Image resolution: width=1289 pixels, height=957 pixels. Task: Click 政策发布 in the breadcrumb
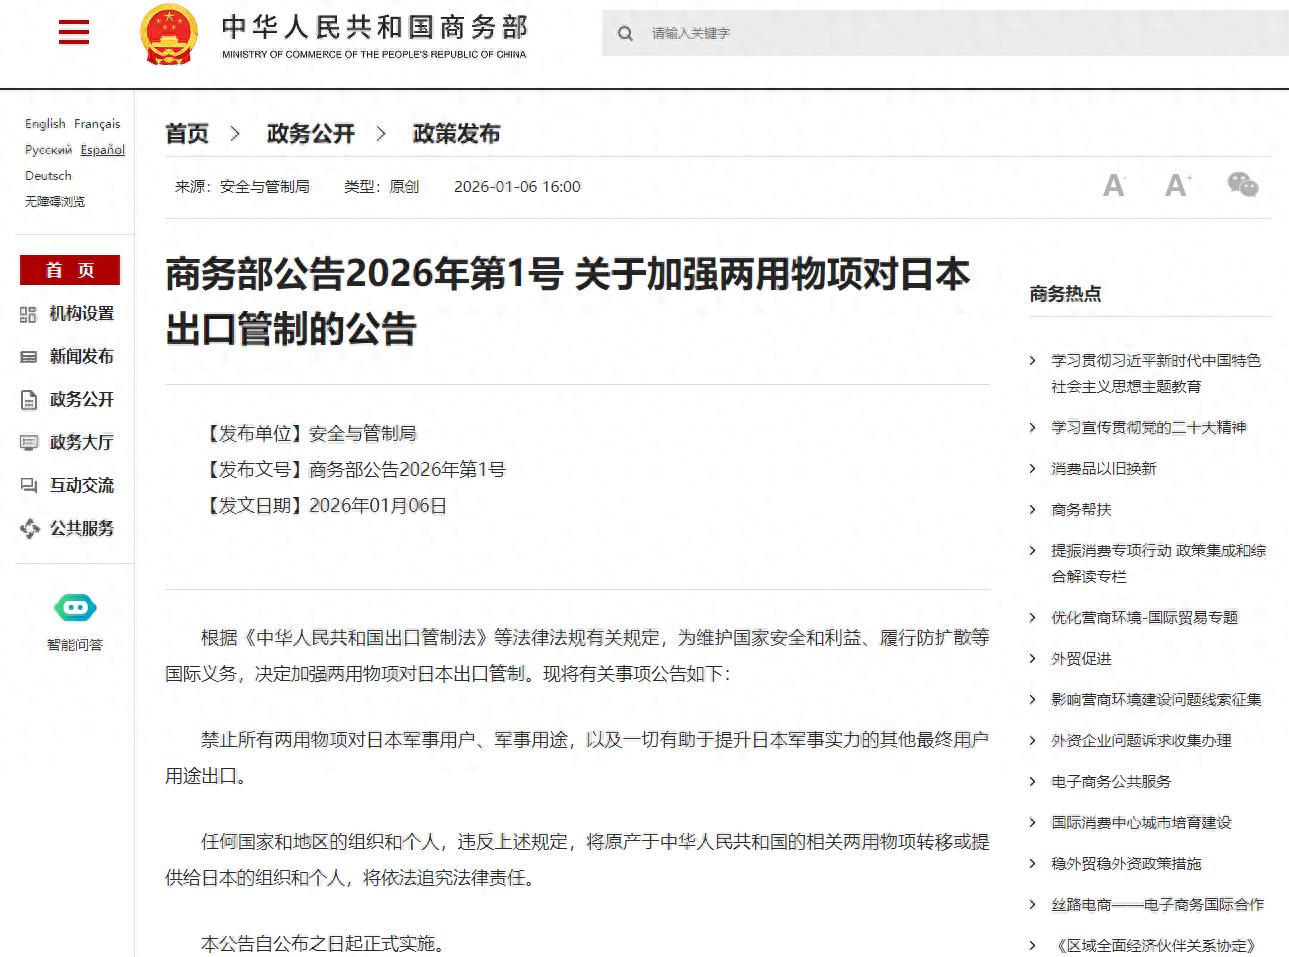click(457, 134)
